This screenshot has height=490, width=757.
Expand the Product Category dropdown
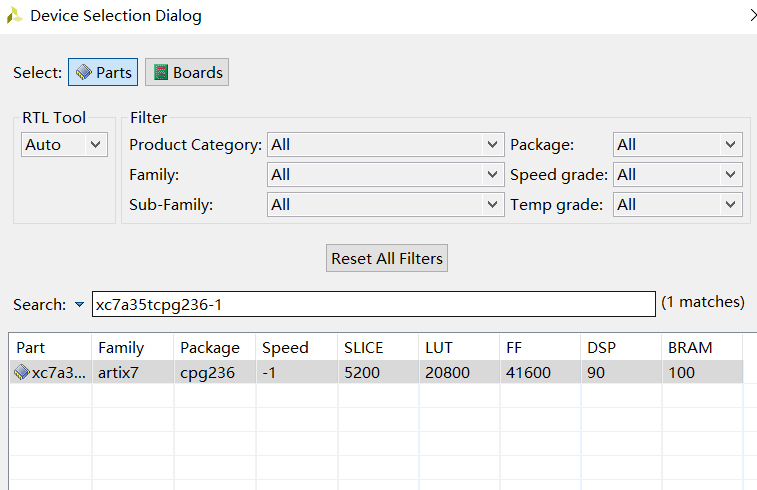(385, 145)
